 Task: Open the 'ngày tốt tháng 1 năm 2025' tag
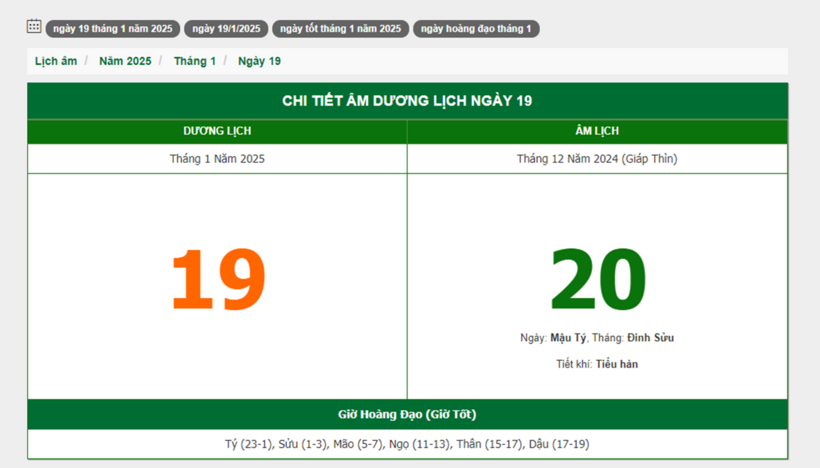tap(340, 29)
